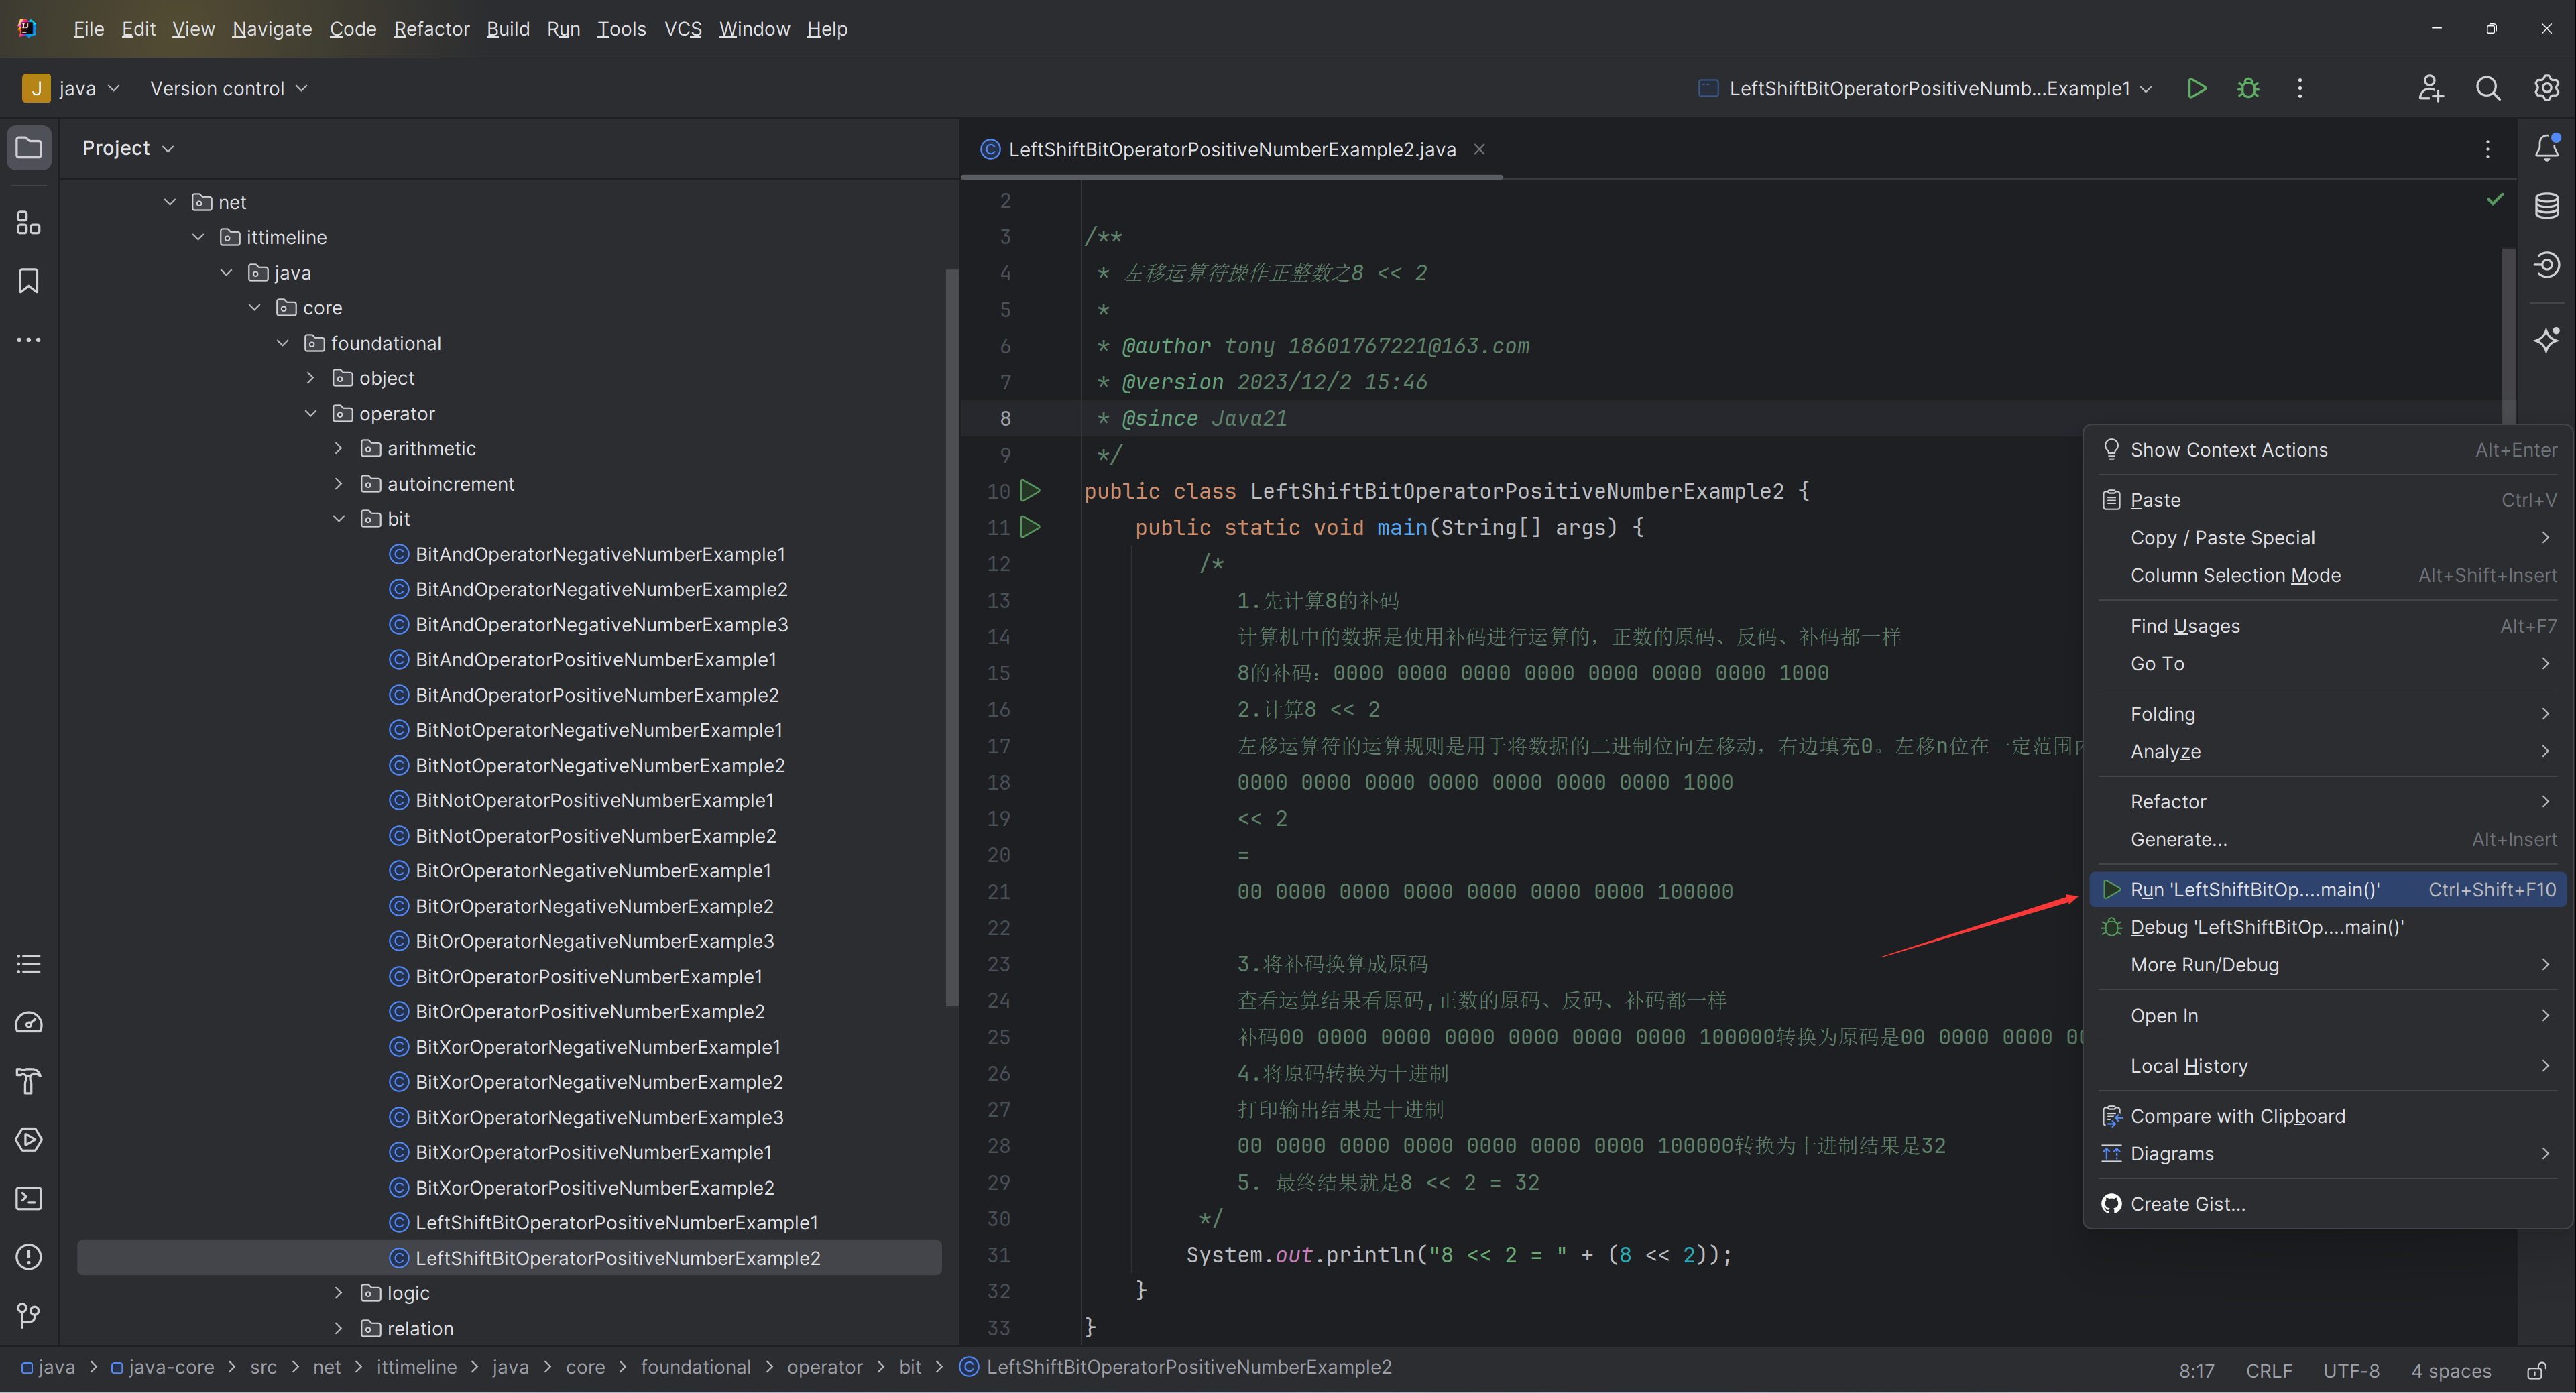Viewport: 2576px width, 1393px height.
Task: Click the green Run button in toolbar
Action: point(2196,88)
